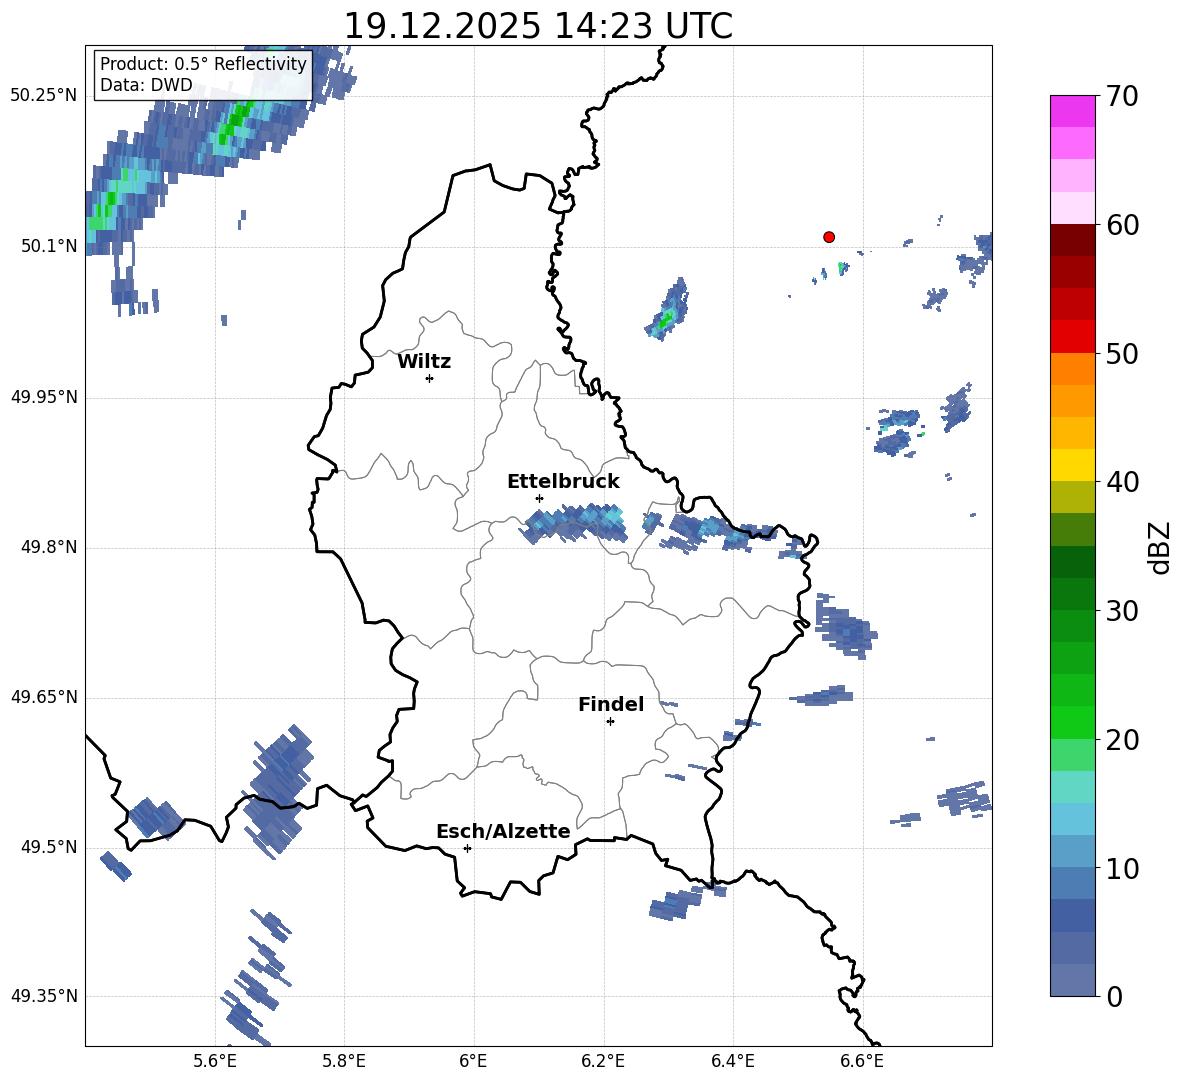Click the radar echo band south of Ettelbruck

pos(575,523)
